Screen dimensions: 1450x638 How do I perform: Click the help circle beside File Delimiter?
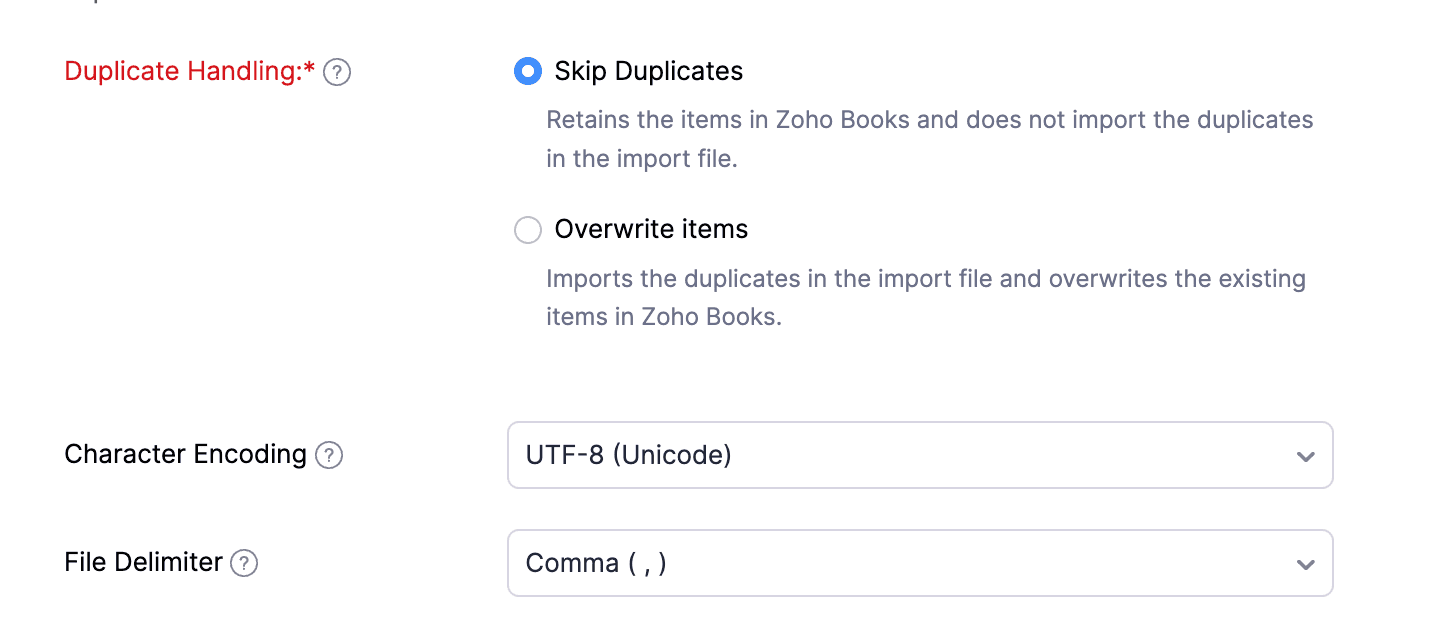click(243, 563)
